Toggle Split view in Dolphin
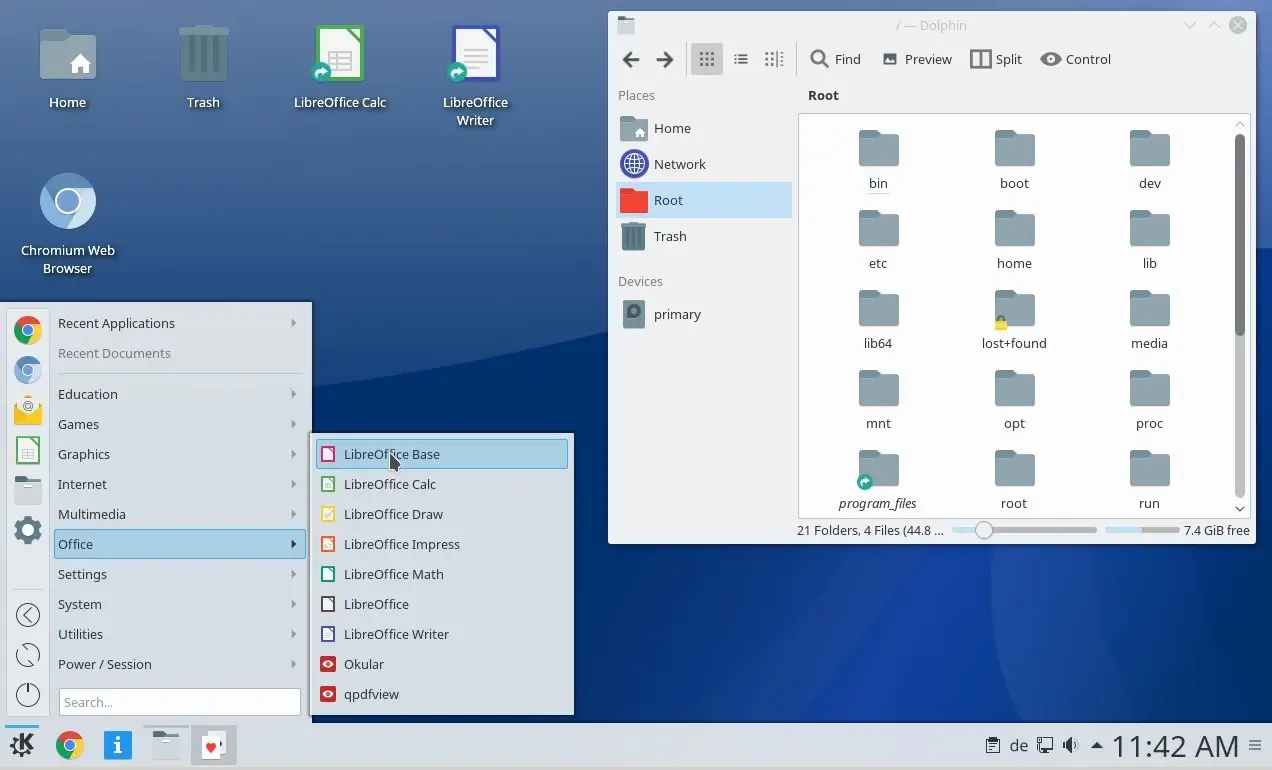Screen dimensions: 1272x770 click(x=996, y=59)
